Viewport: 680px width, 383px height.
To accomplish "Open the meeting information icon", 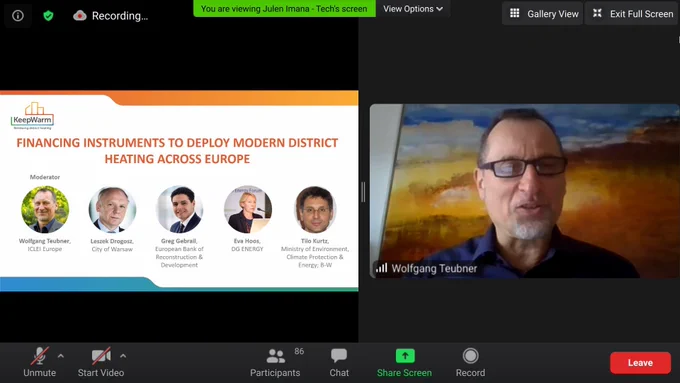I will (18, 16).
